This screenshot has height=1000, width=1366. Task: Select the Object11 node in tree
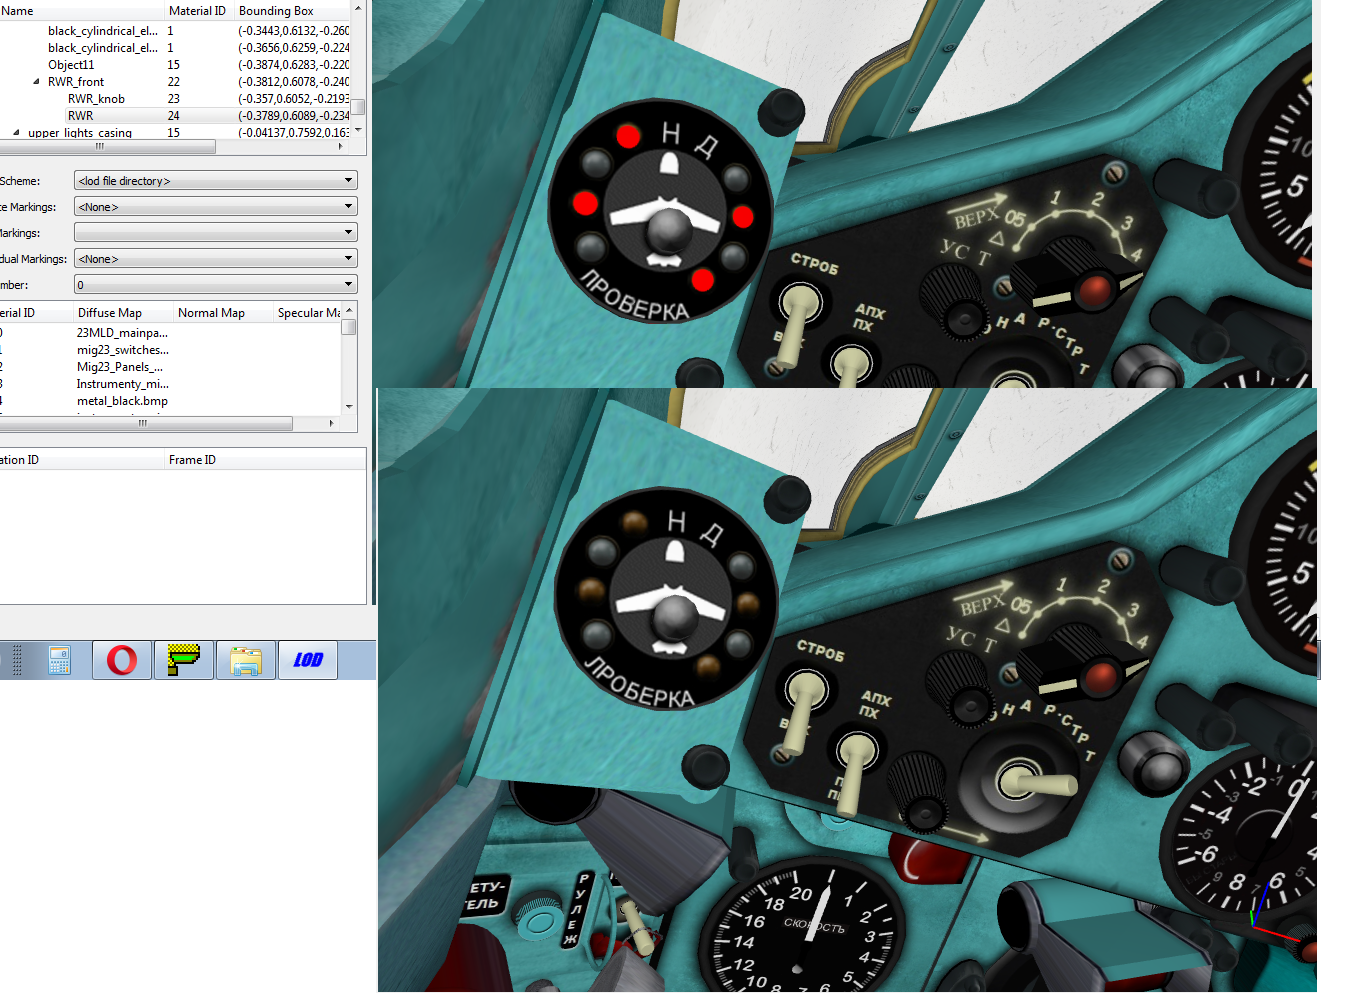[71, 65]
